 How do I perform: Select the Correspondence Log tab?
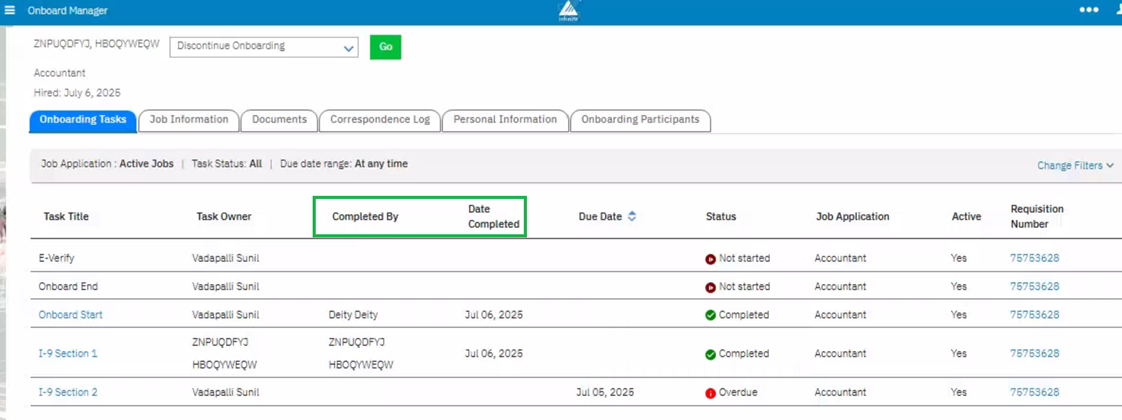point(380,120)
